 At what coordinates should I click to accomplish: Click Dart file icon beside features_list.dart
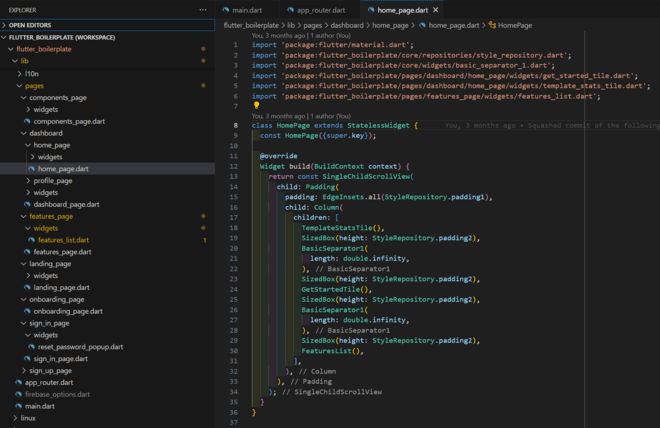pos(32,240)
